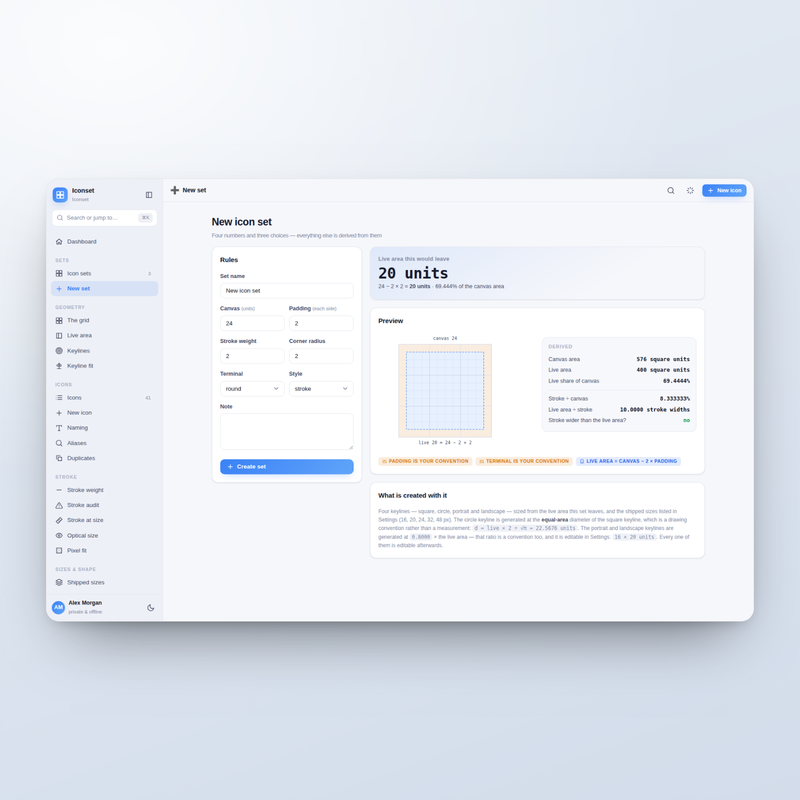Click the Duplicates copy icon
Viewport: 800px width, 800px height.
[x=59, y=458]
